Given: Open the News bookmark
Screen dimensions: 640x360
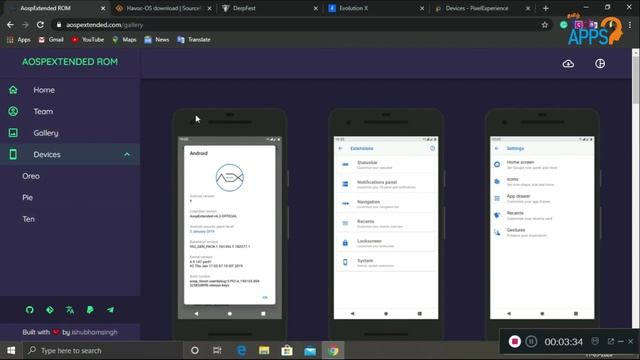Looking at the screenshot, I should coord(157,40).
